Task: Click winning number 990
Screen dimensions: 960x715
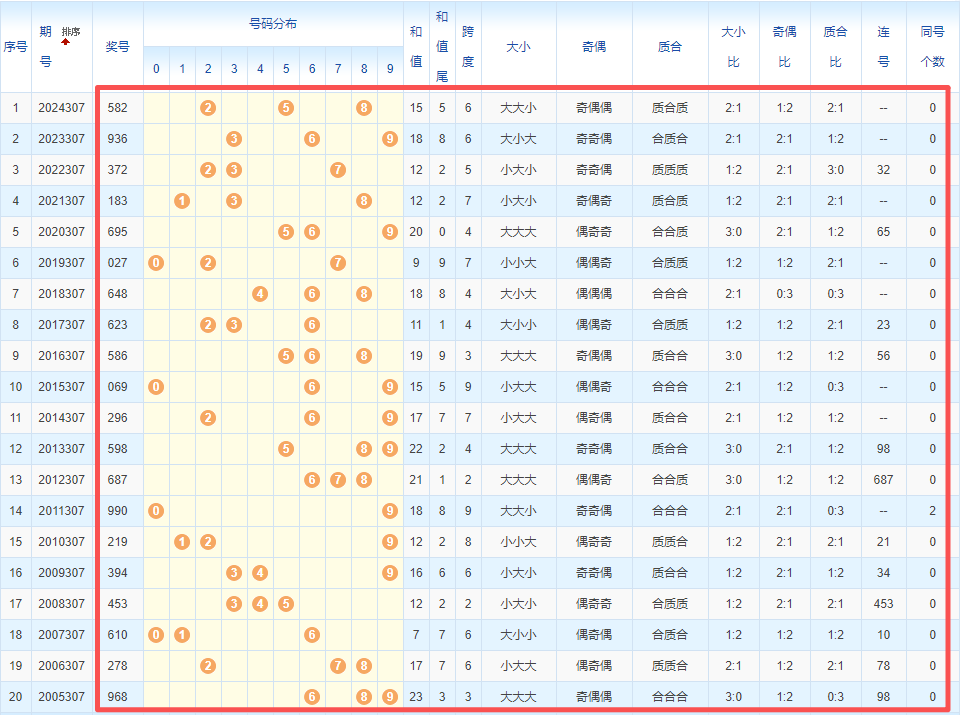Action: click(118, 511)
